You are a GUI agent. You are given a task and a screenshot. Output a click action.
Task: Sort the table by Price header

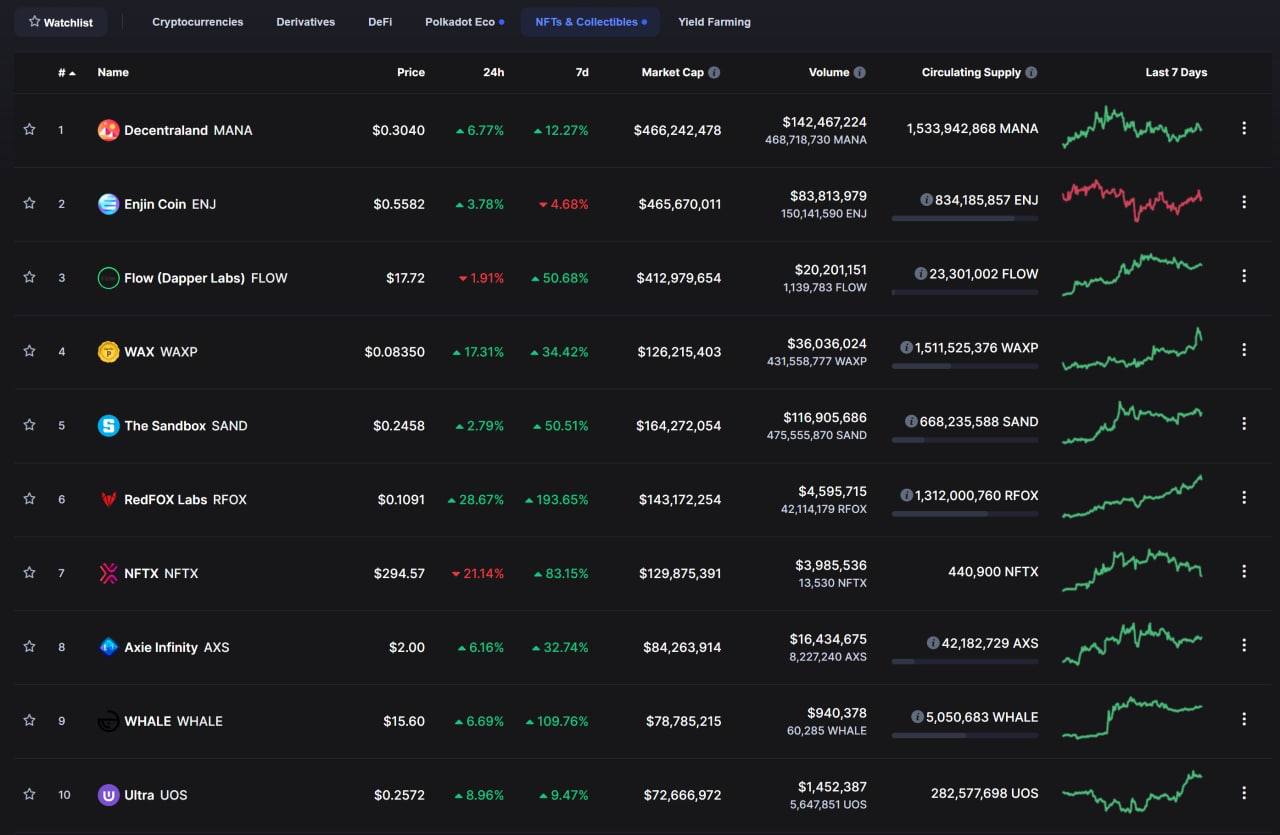pos(411,72)
